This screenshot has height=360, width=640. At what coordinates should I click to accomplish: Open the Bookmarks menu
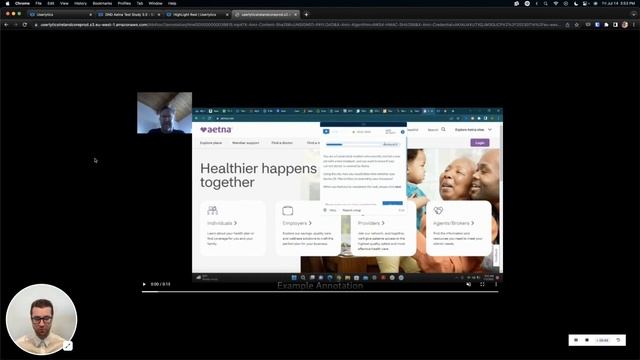102,3
